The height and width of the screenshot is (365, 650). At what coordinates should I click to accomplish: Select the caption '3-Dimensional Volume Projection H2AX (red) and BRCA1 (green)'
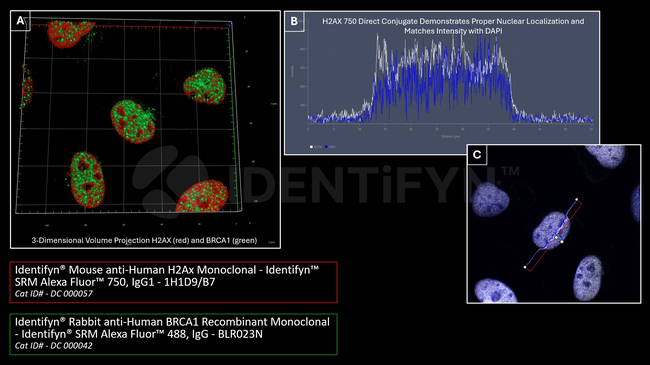pos(144,240)
